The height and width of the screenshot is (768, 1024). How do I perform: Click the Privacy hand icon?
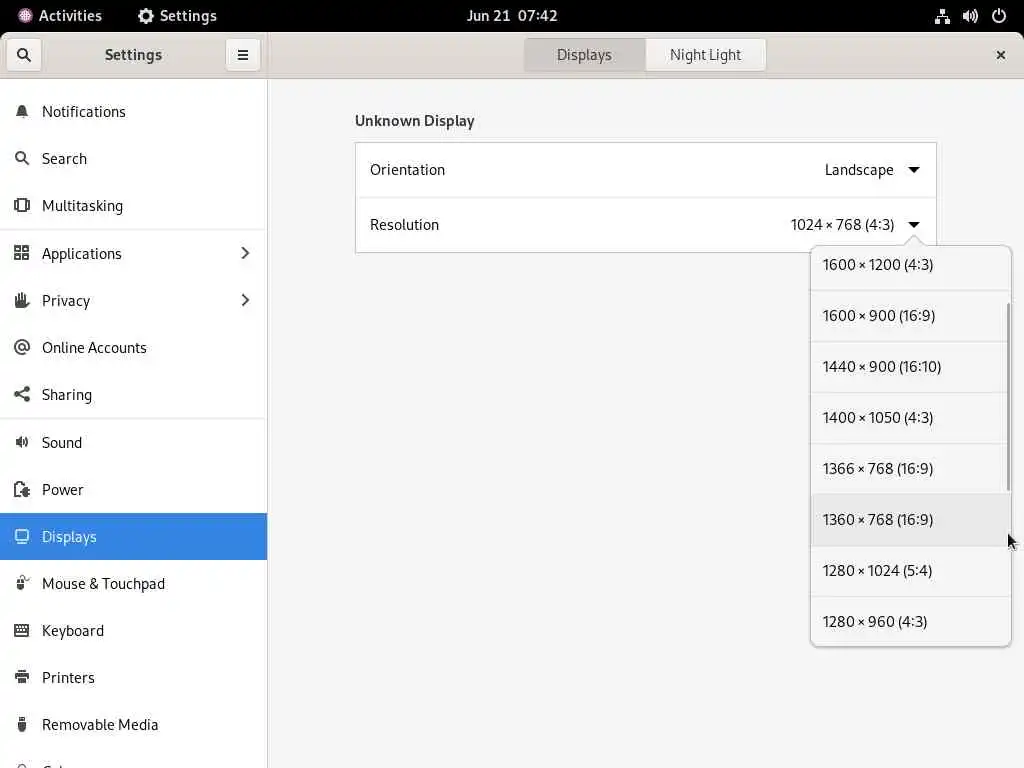coord(22,300)
